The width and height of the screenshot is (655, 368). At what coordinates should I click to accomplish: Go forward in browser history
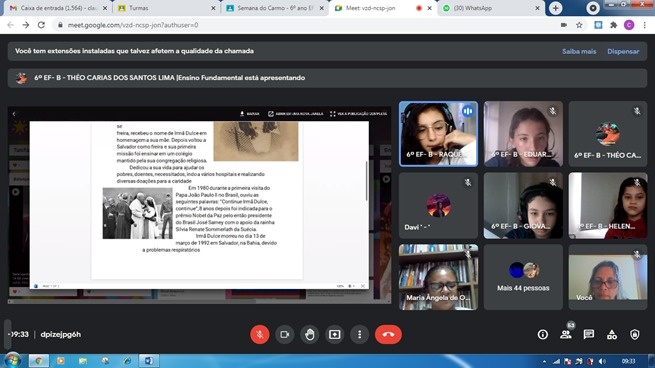click(x=26, y=25)
